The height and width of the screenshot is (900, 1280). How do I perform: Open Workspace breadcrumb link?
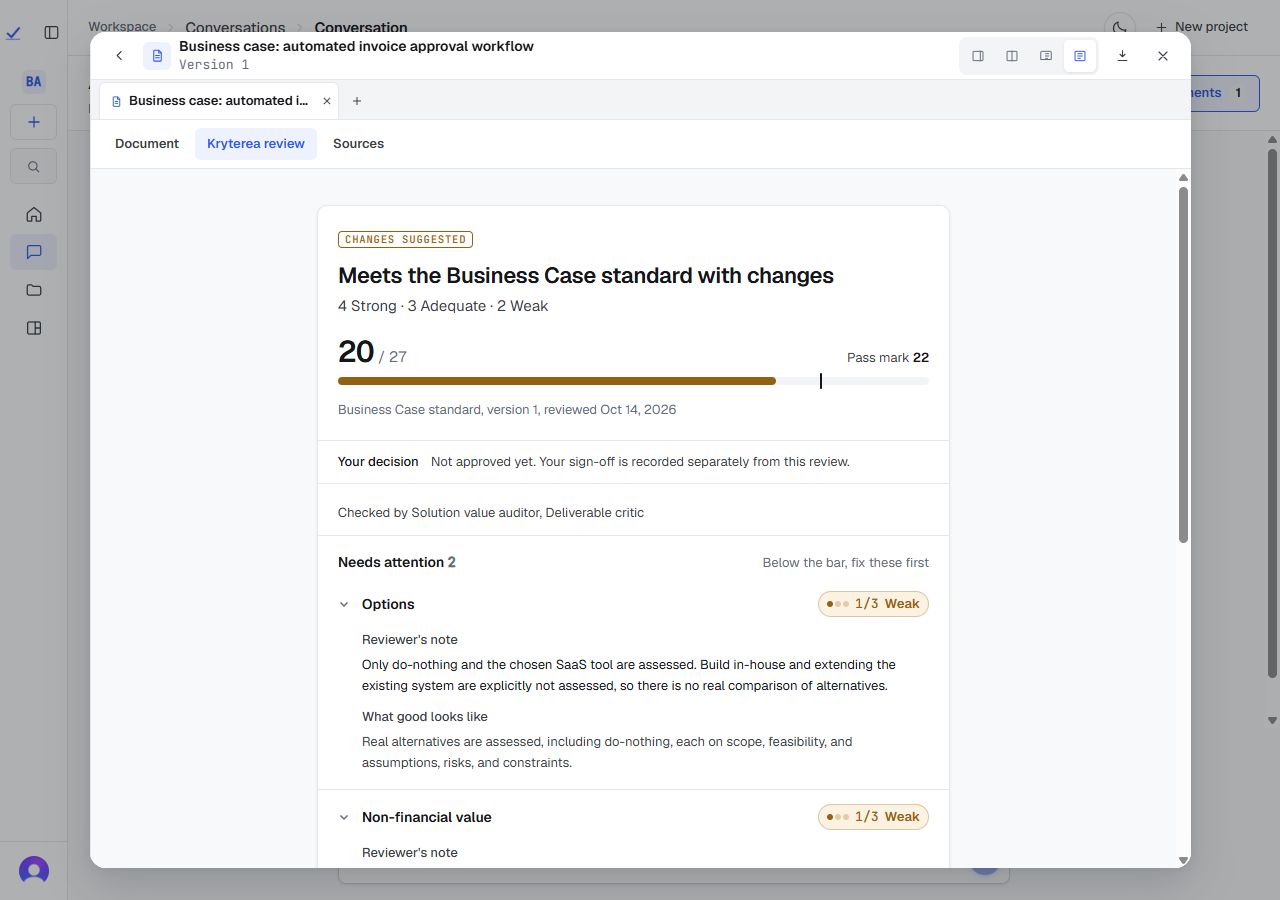[122, 27]
